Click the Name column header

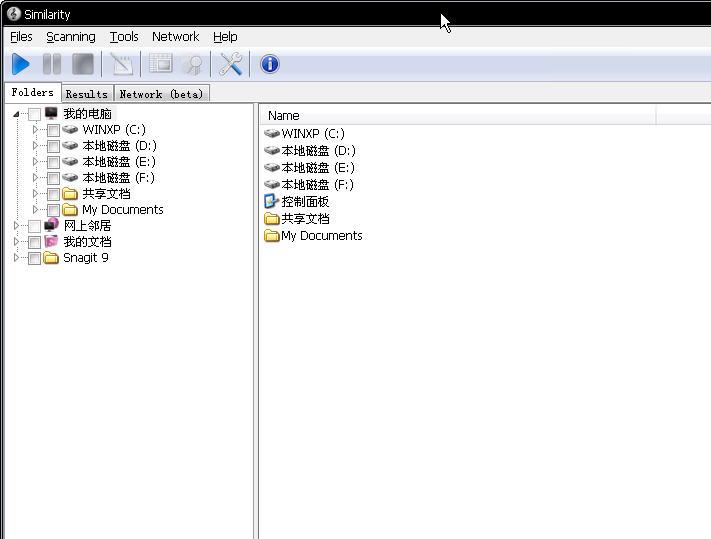tap(284, 116)
